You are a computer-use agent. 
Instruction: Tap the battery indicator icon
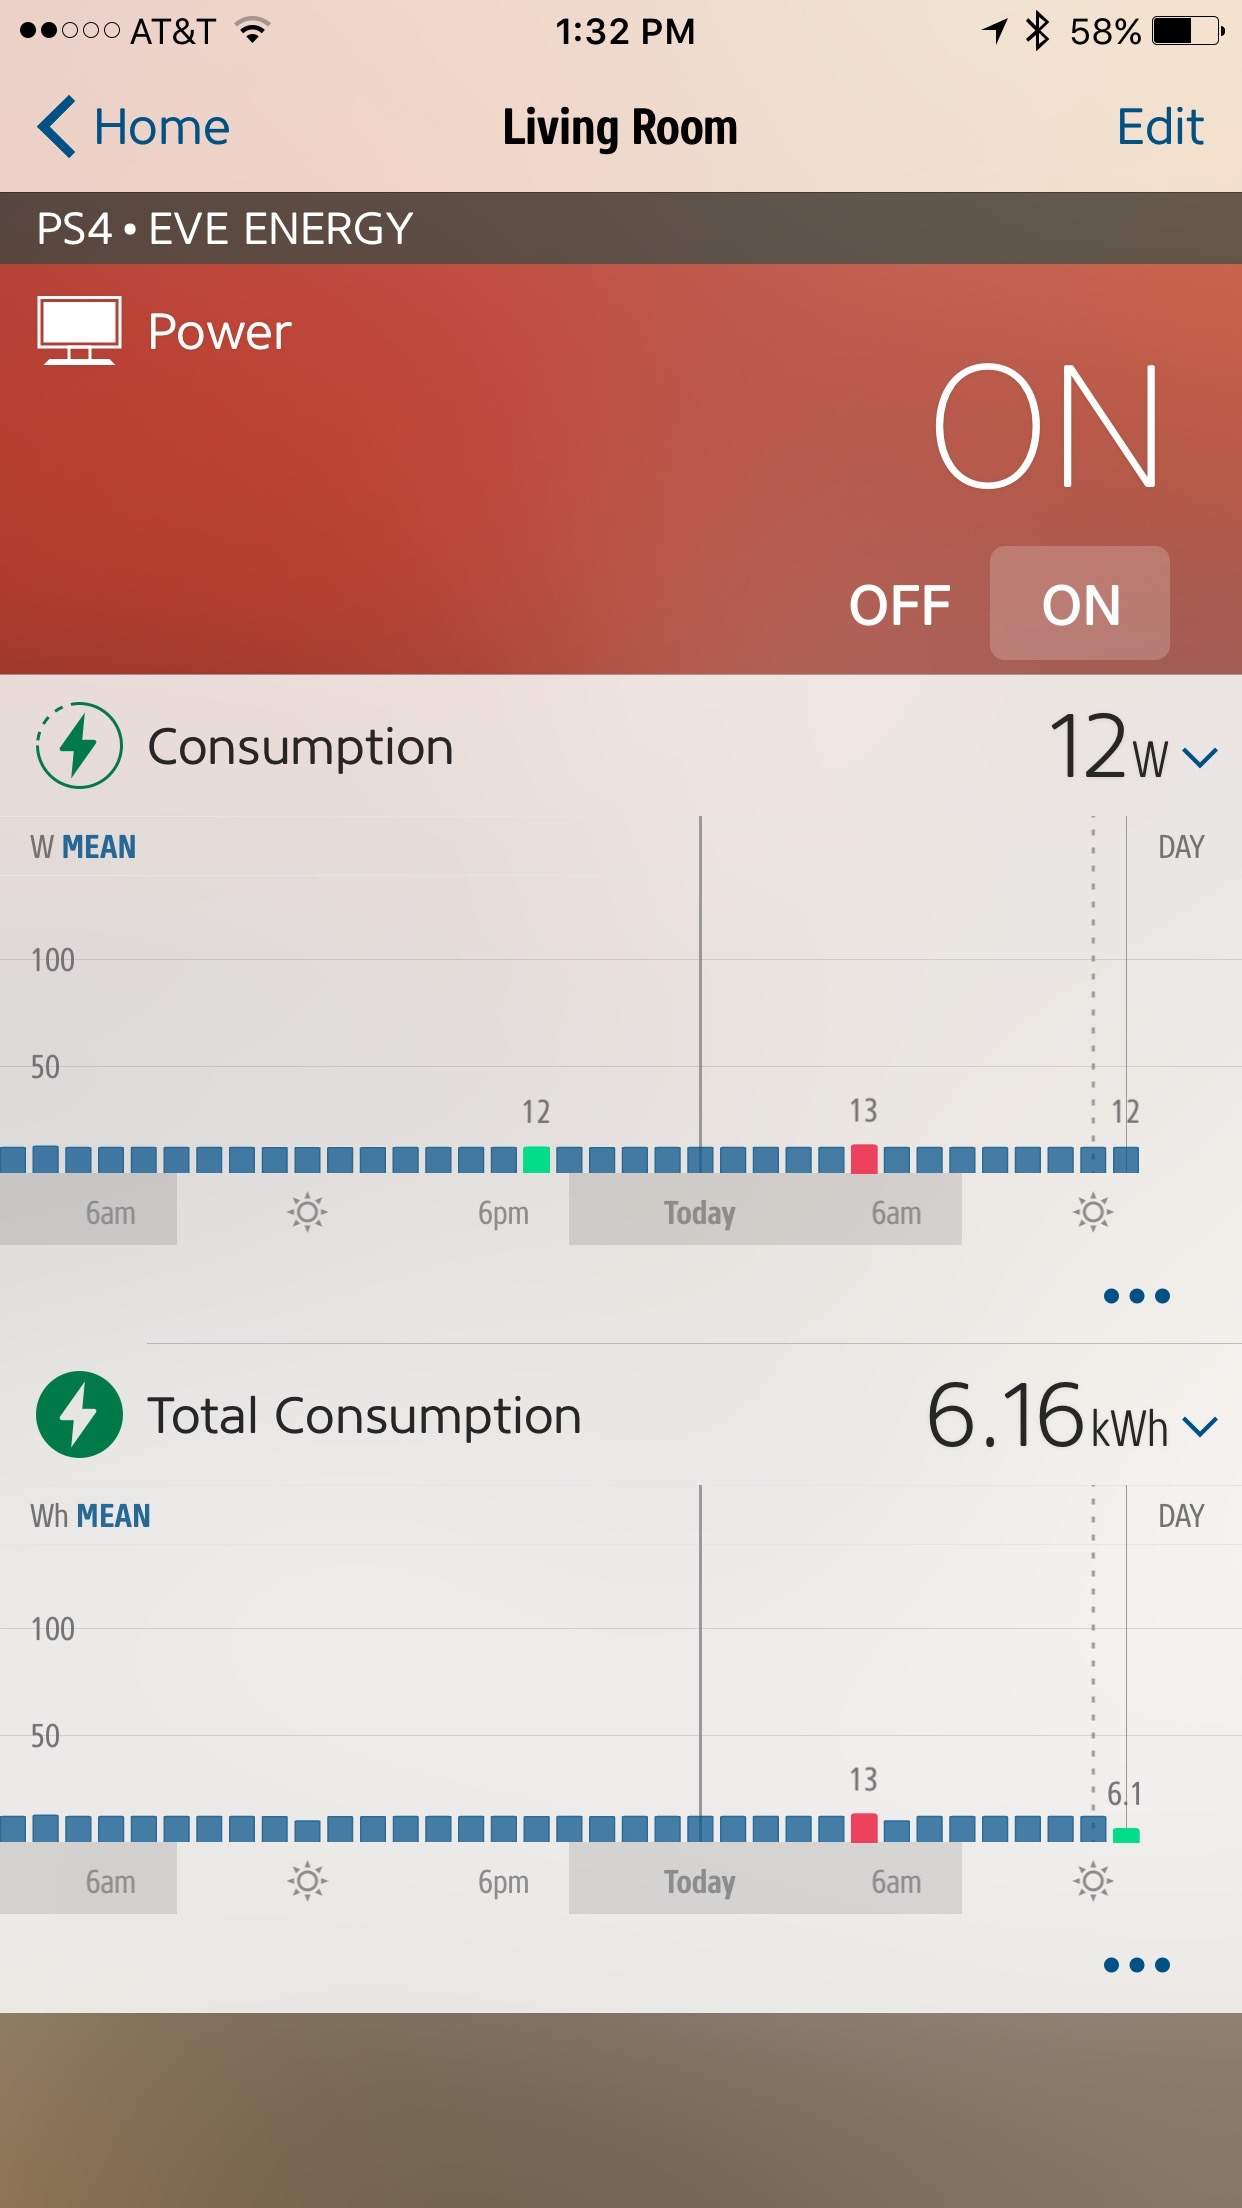point(1188,31)
